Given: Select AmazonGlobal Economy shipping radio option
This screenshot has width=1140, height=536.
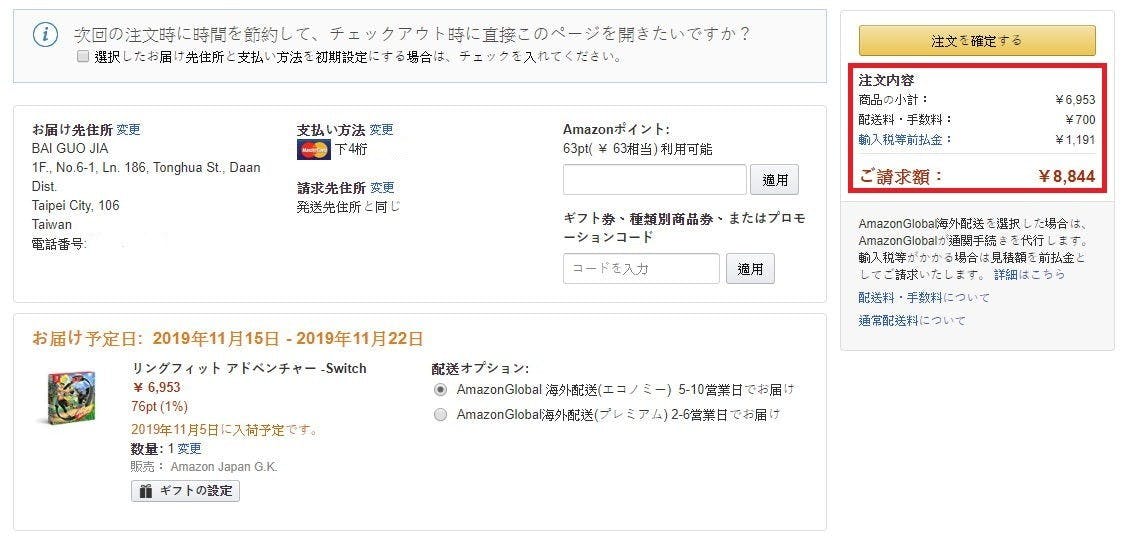Looking at the screenshot, I should 440,390.
